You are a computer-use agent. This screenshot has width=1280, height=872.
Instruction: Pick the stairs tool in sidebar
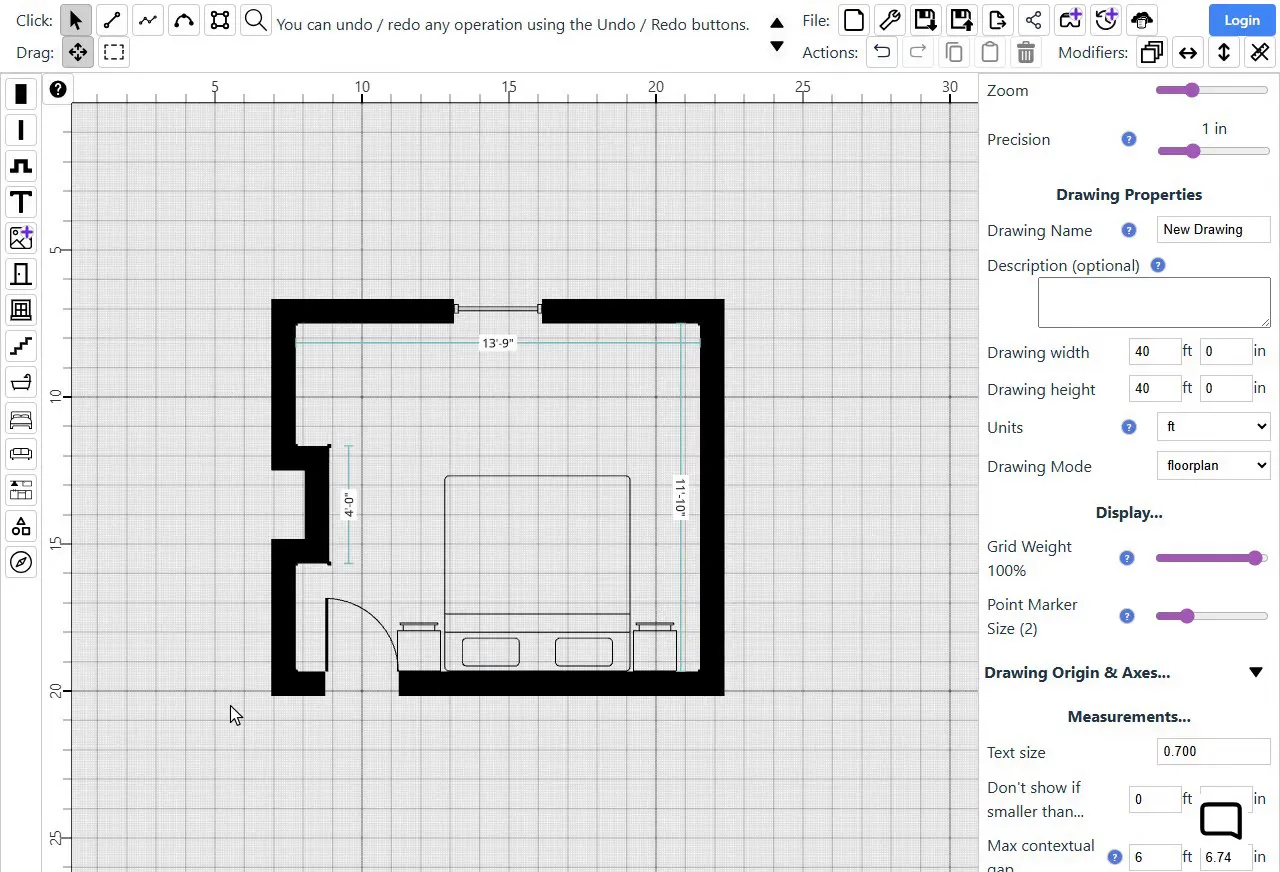point(21,346)
